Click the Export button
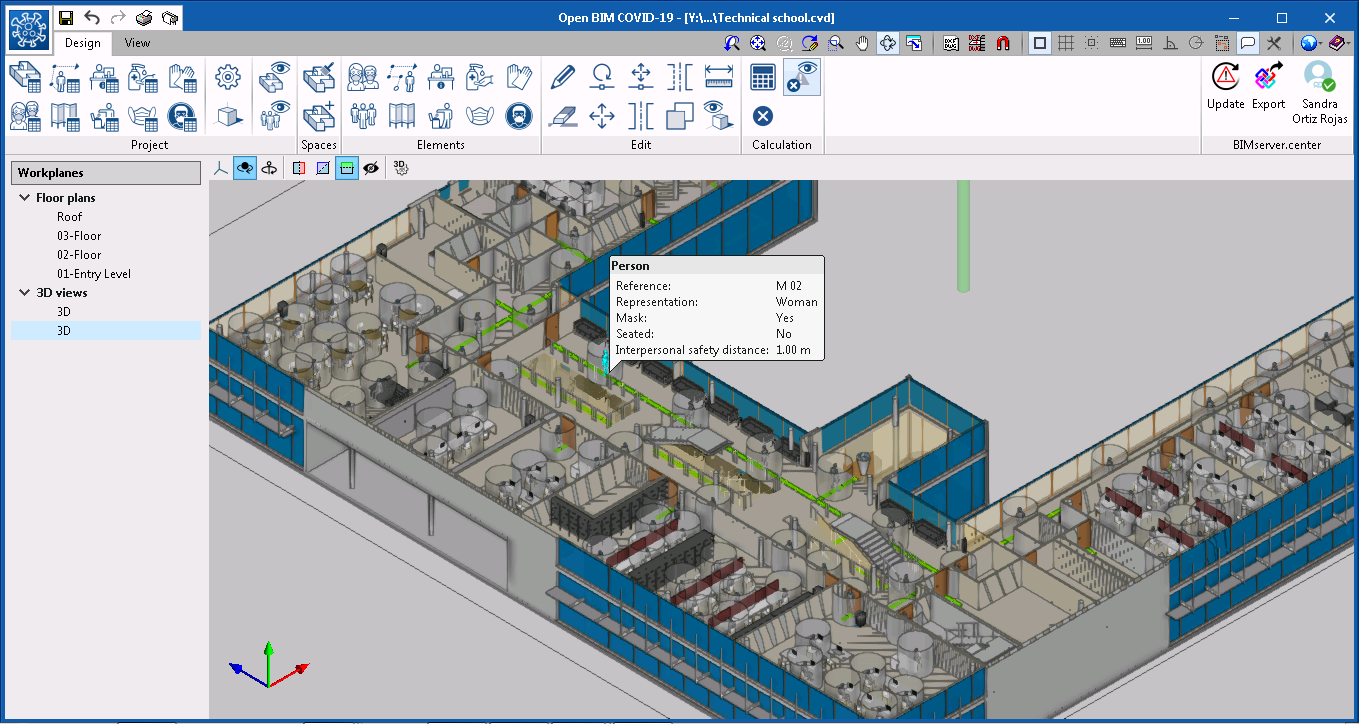 [1267, 87]
